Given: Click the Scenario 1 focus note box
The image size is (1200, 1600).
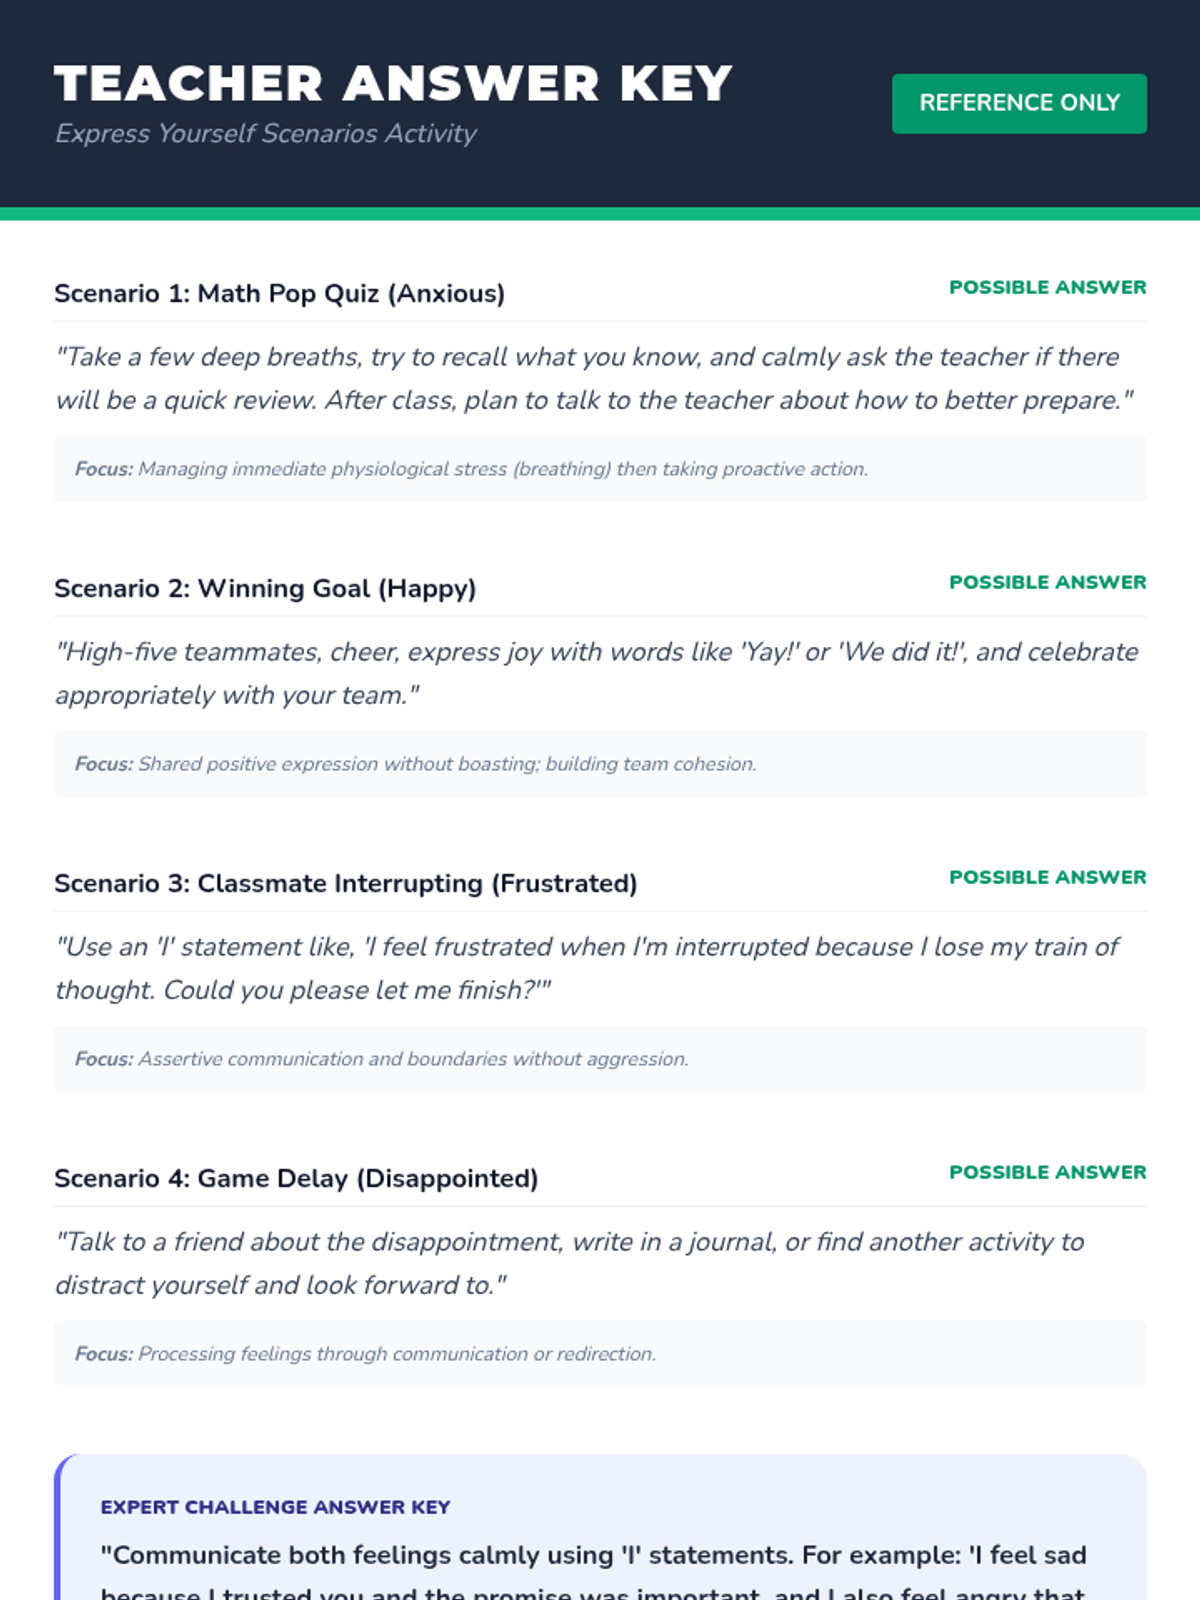Looking at the screenshot, I should [600, 469].
